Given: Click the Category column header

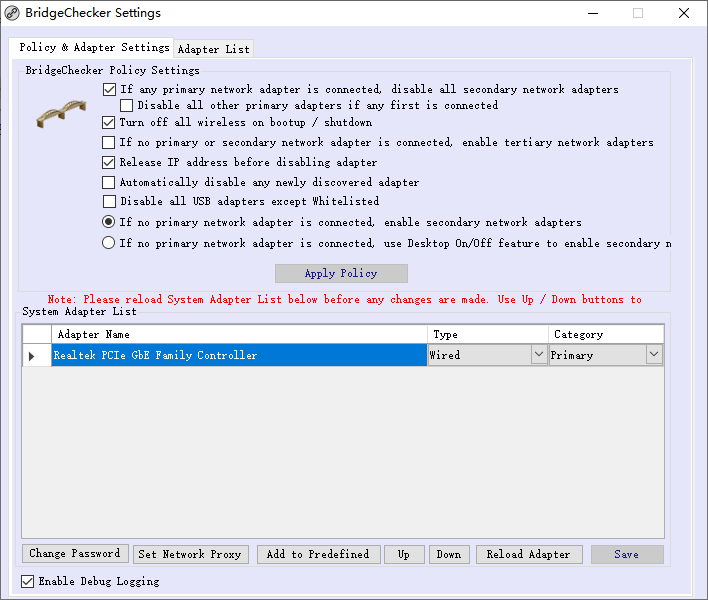Looking at the screenshot, I should pyautogui.click(x=606, y=335).
